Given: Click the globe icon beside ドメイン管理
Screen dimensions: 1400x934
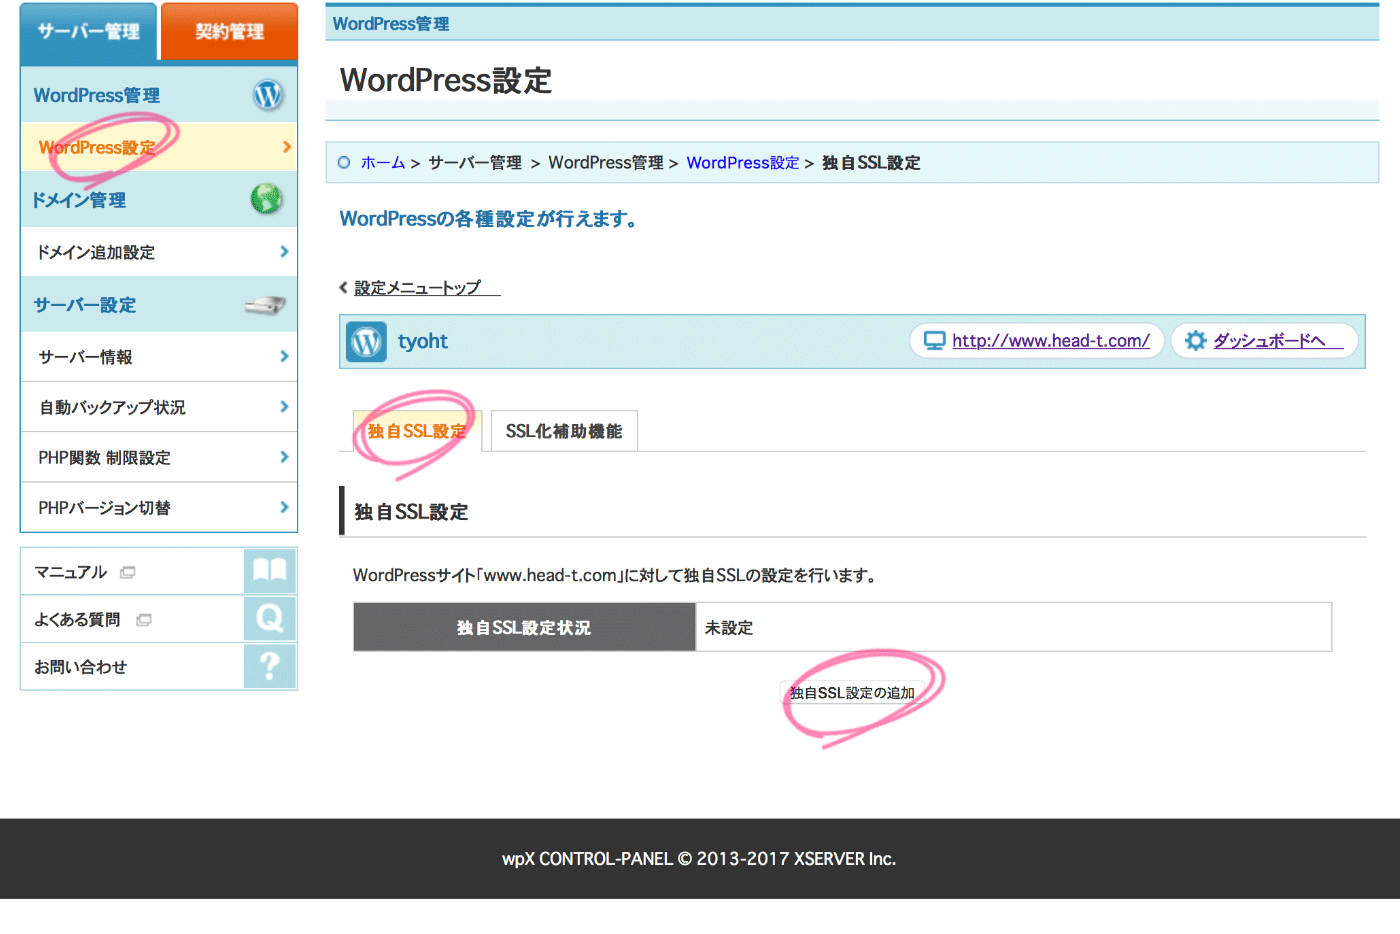Looking at the screenshot, I should [x=266, y=199].
